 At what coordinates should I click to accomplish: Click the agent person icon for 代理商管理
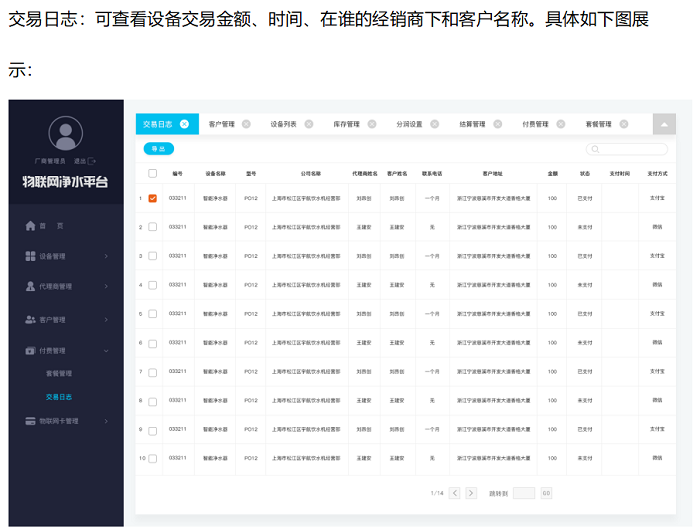(x=30, y=286)
